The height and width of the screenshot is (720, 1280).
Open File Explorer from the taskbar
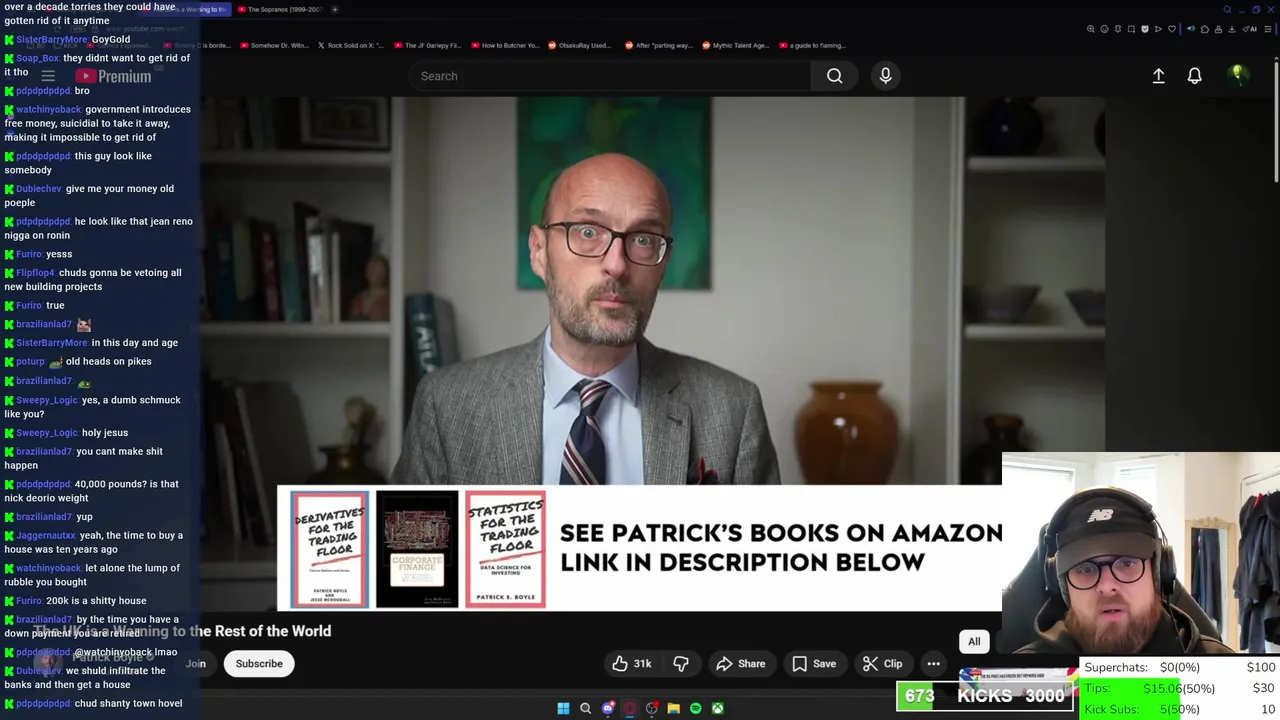coord(673,708)
